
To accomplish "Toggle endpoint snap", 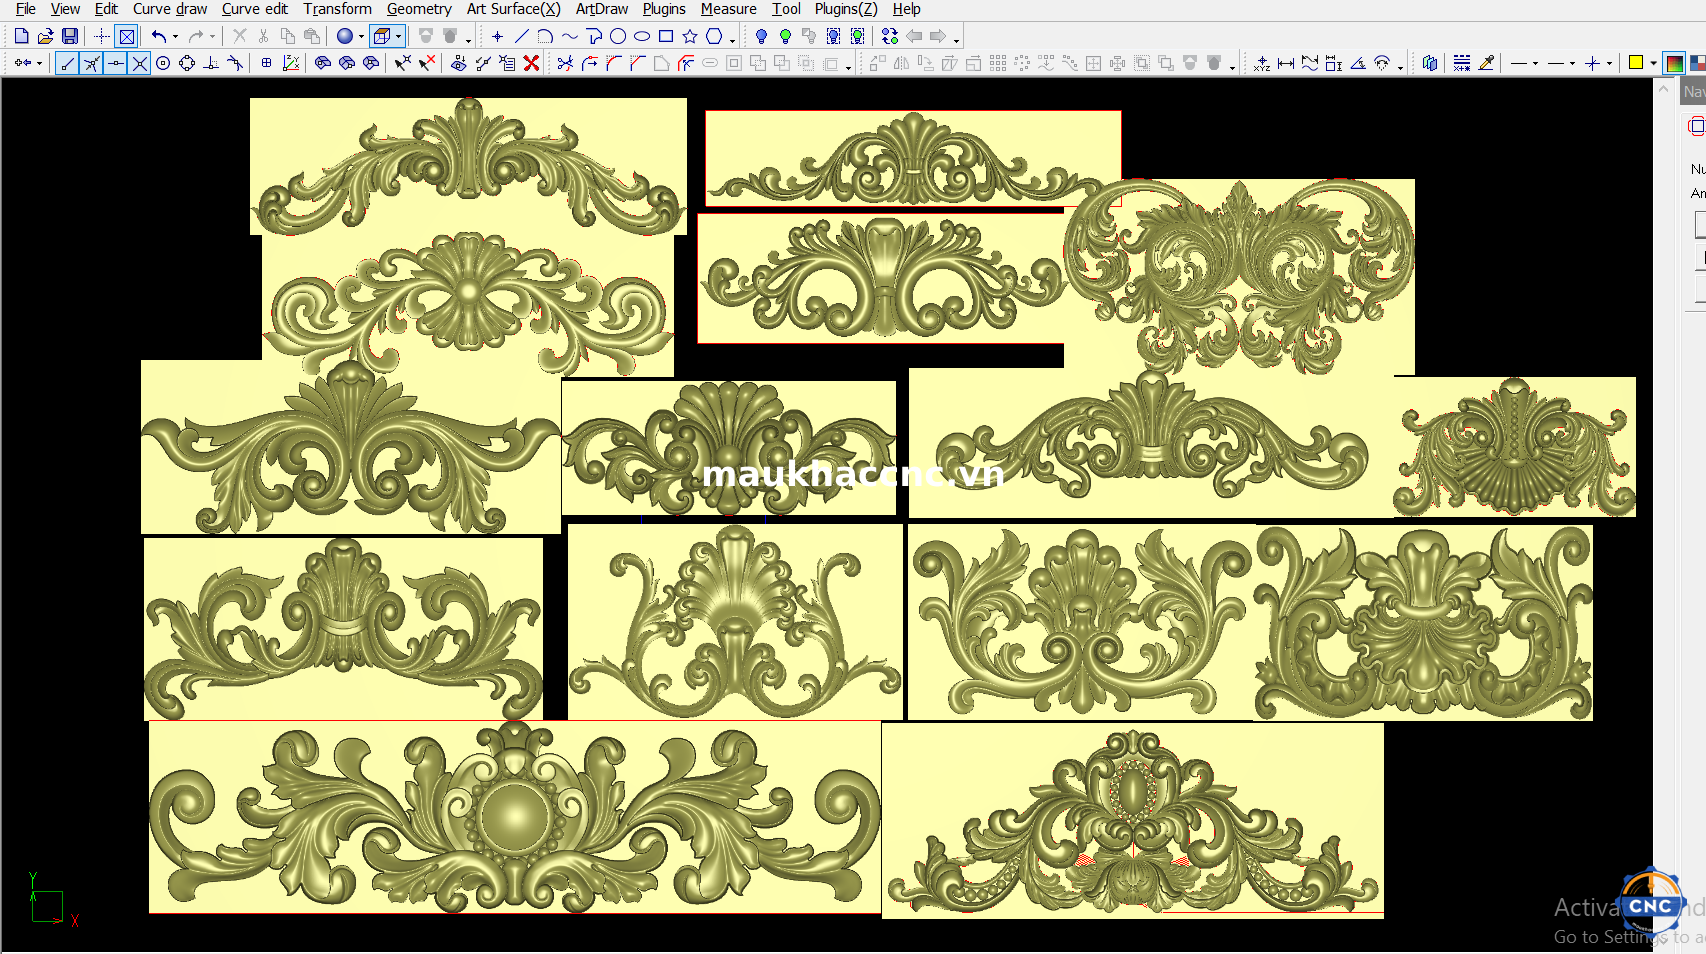I will click(67, 63).
